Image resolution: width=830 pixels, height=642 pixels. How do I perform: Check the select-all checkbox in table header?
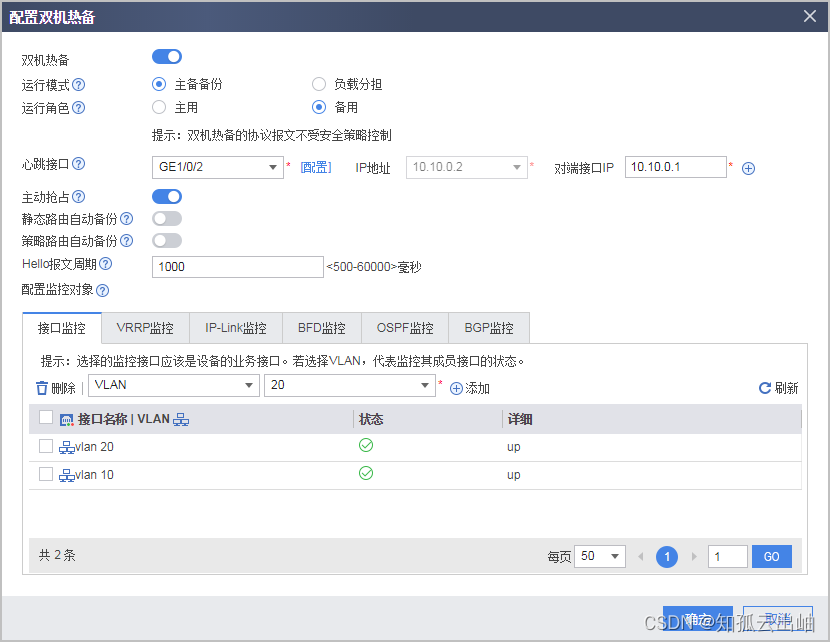46,418
